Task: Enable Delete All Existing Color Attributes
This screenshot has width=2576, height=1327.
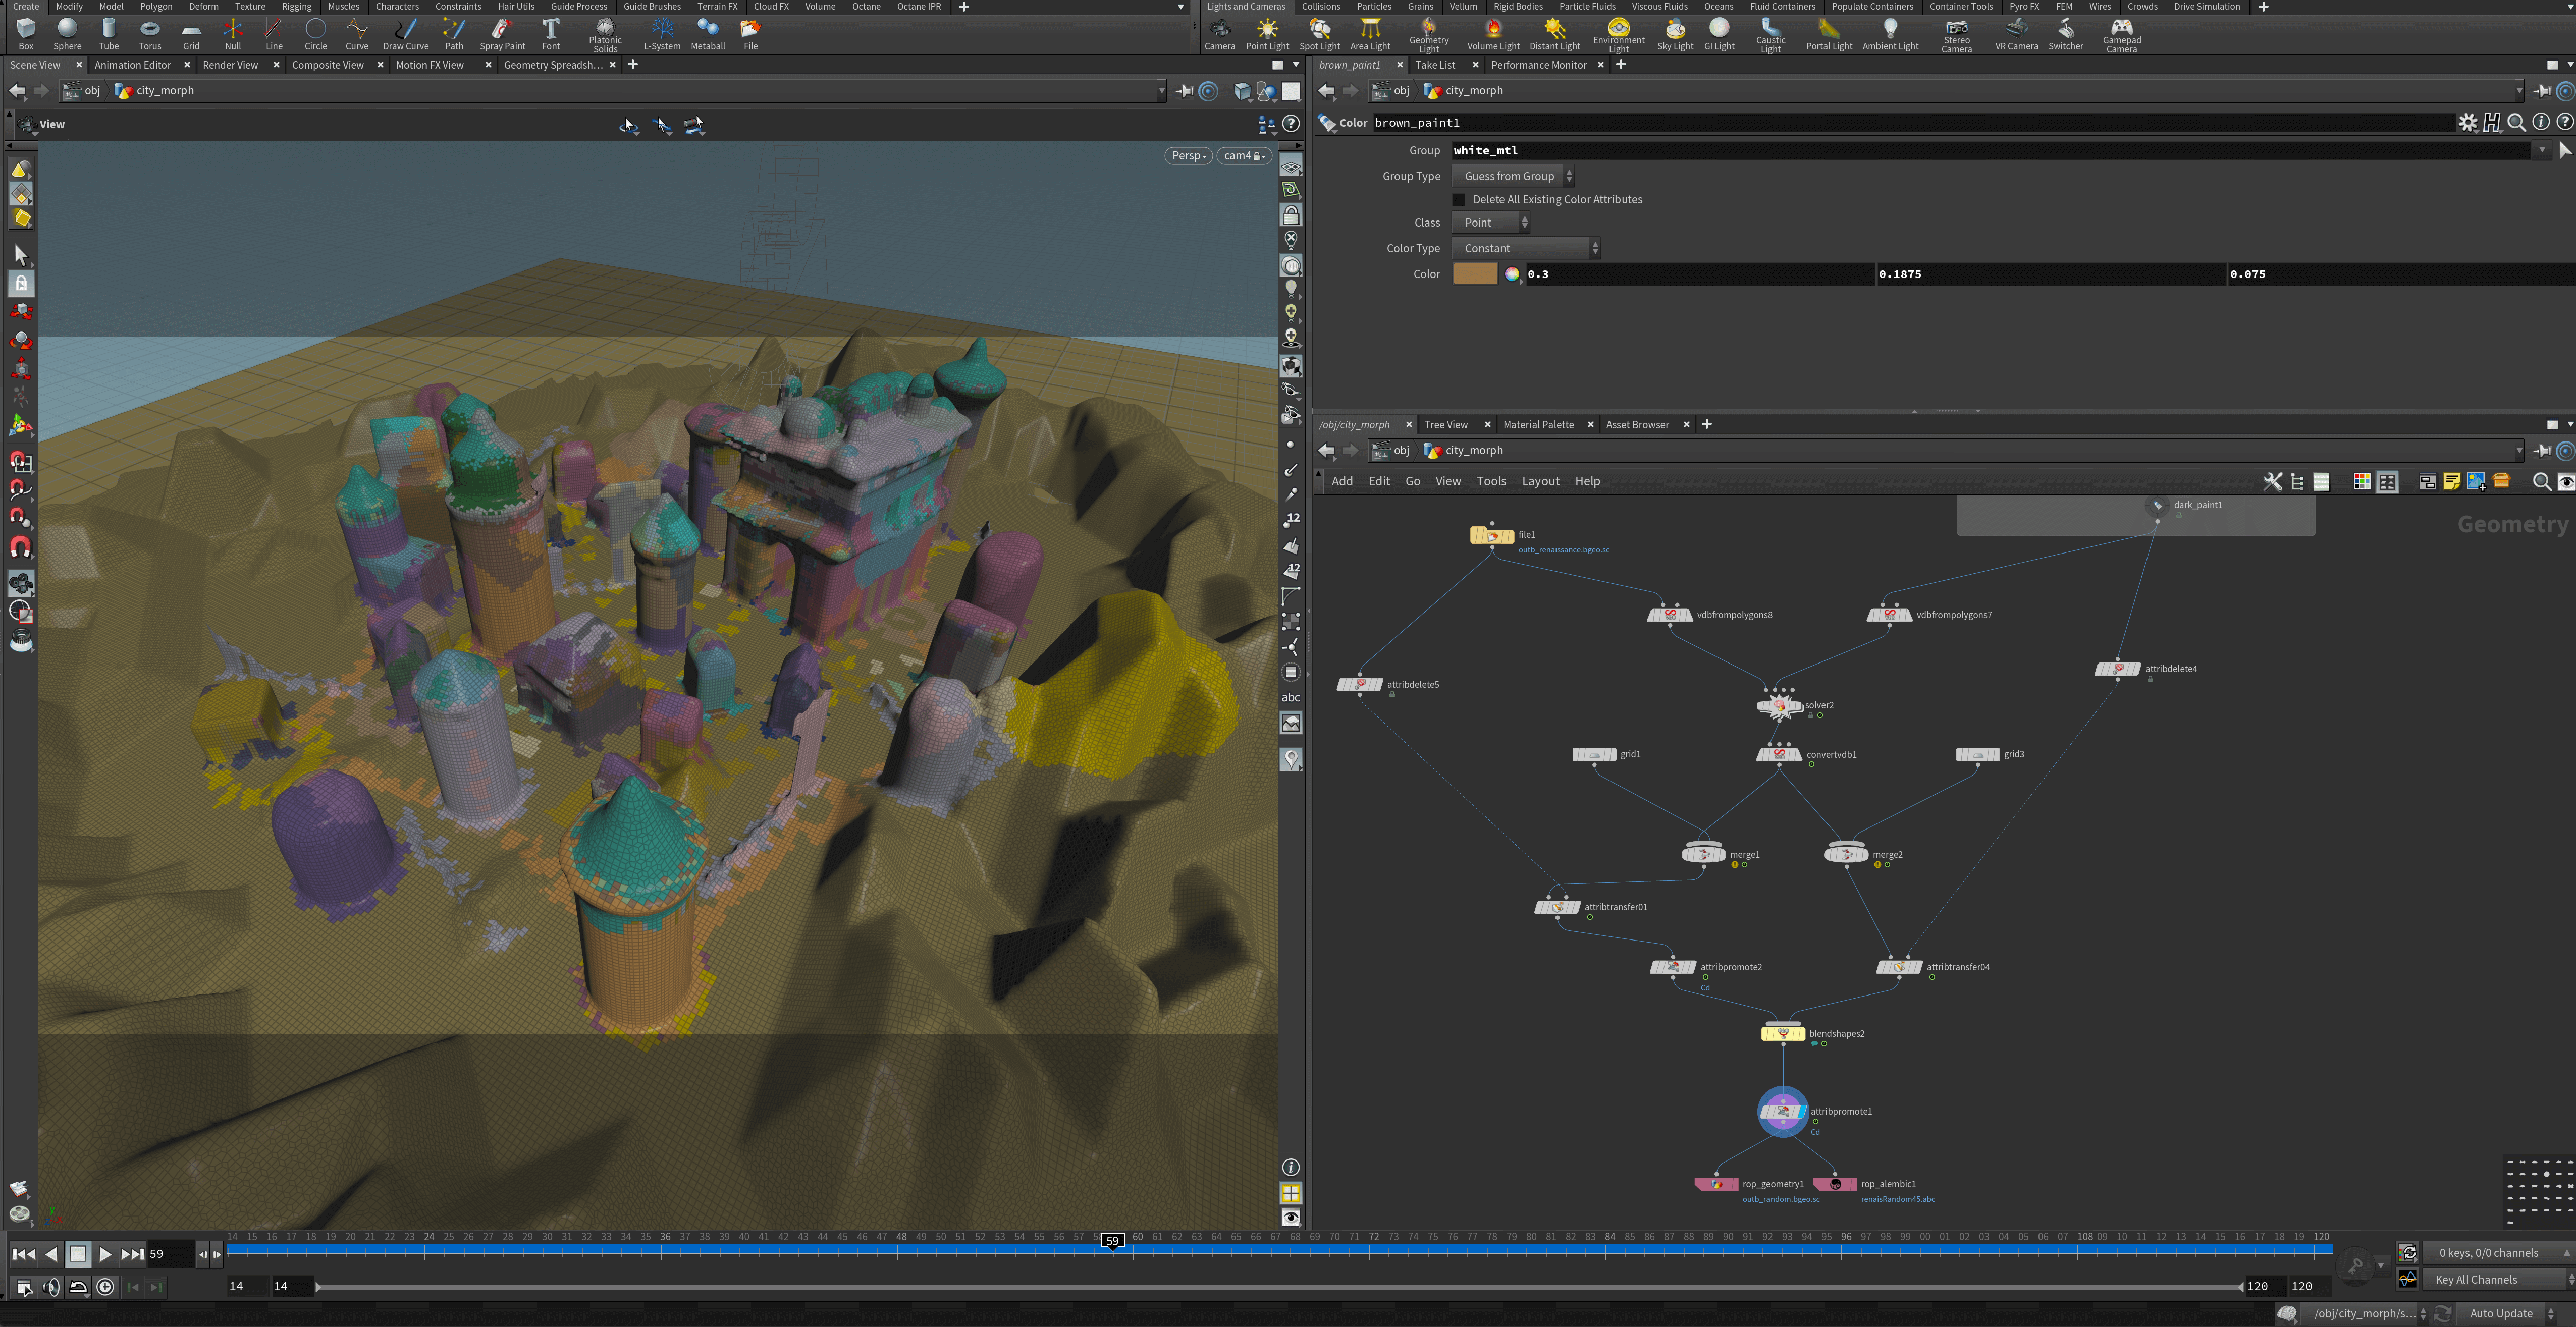Action: pos(1459,200)
